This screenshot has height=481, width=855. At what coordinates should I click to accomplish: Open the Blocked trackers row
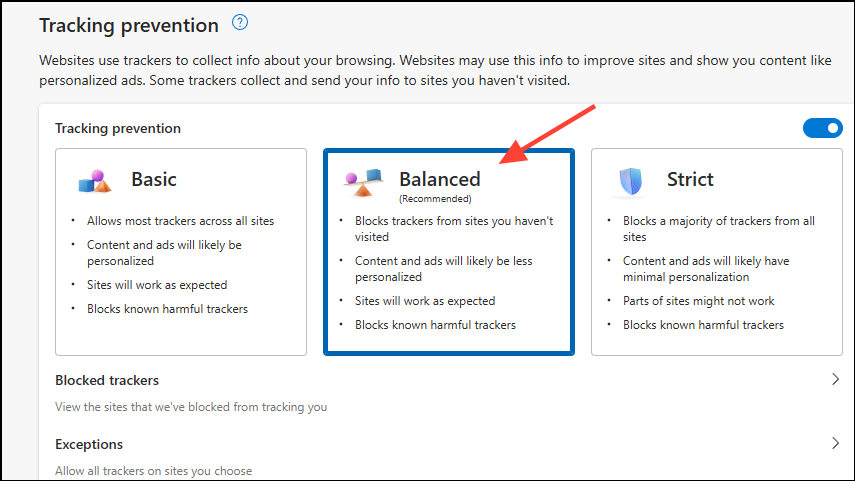(107, 380)
